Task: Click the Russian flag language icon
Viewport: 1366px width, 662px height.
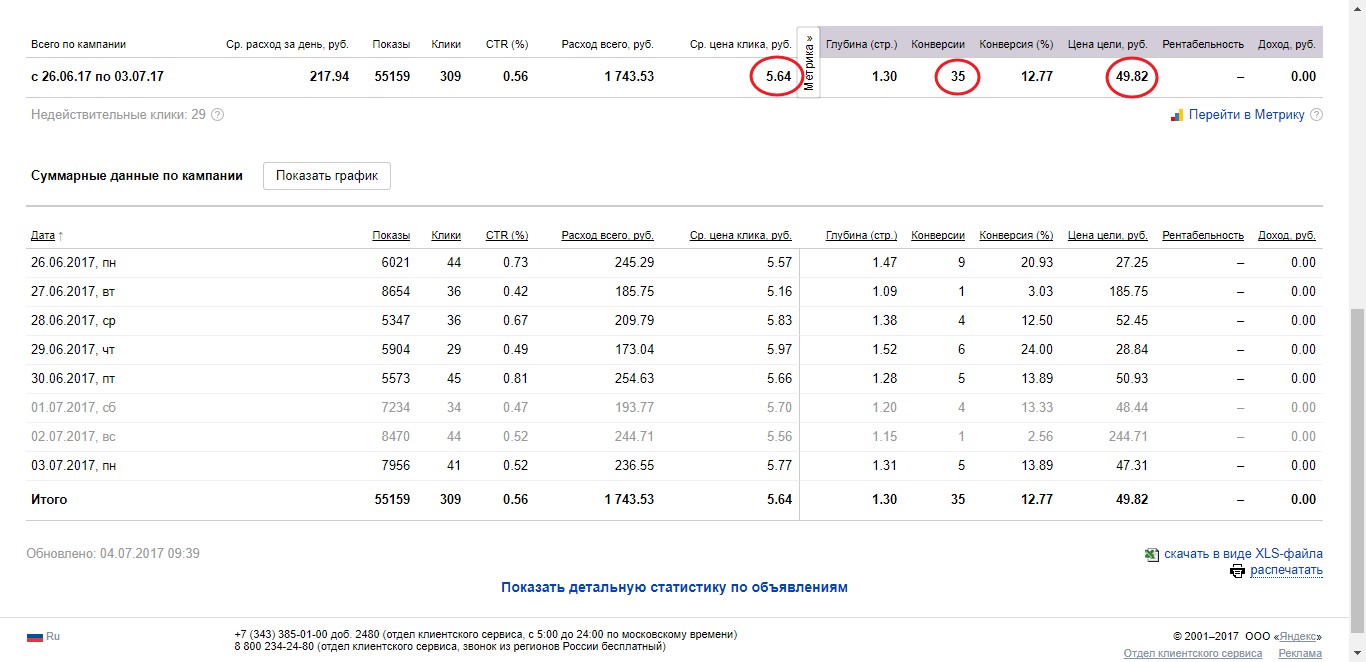Action: click(x=35, y=636)
